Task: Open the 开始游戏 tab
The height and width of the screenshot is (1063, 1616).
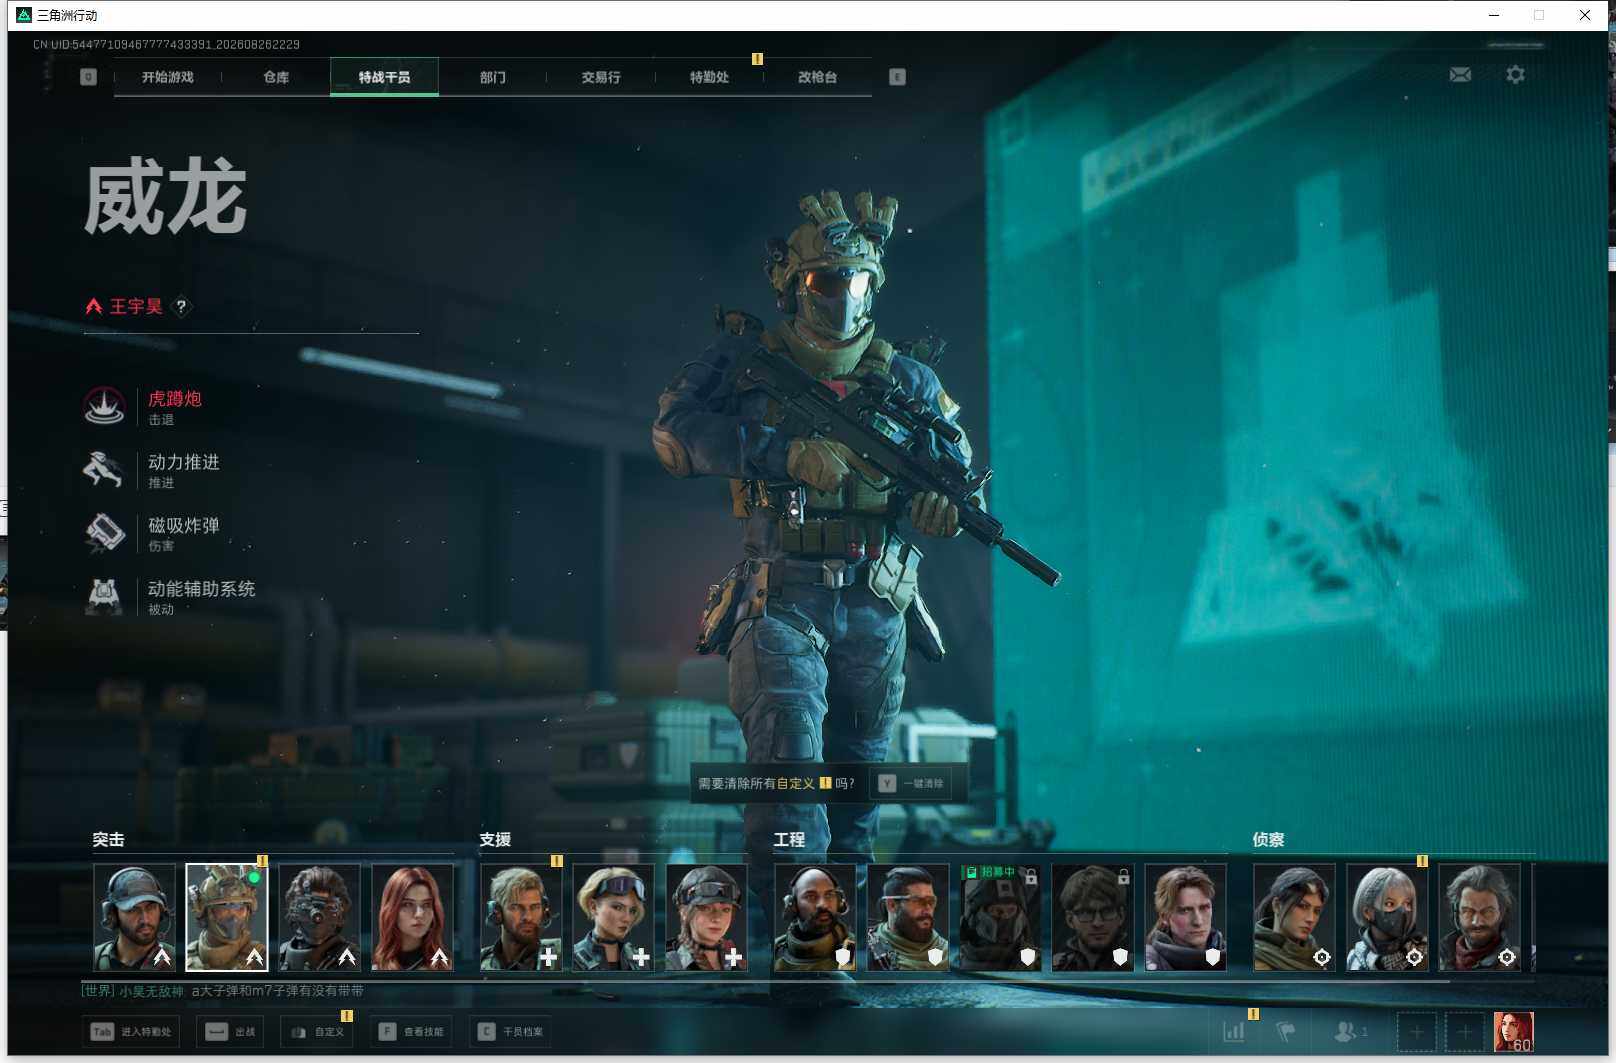Action: pyautogui.click(x=167, y=77)
